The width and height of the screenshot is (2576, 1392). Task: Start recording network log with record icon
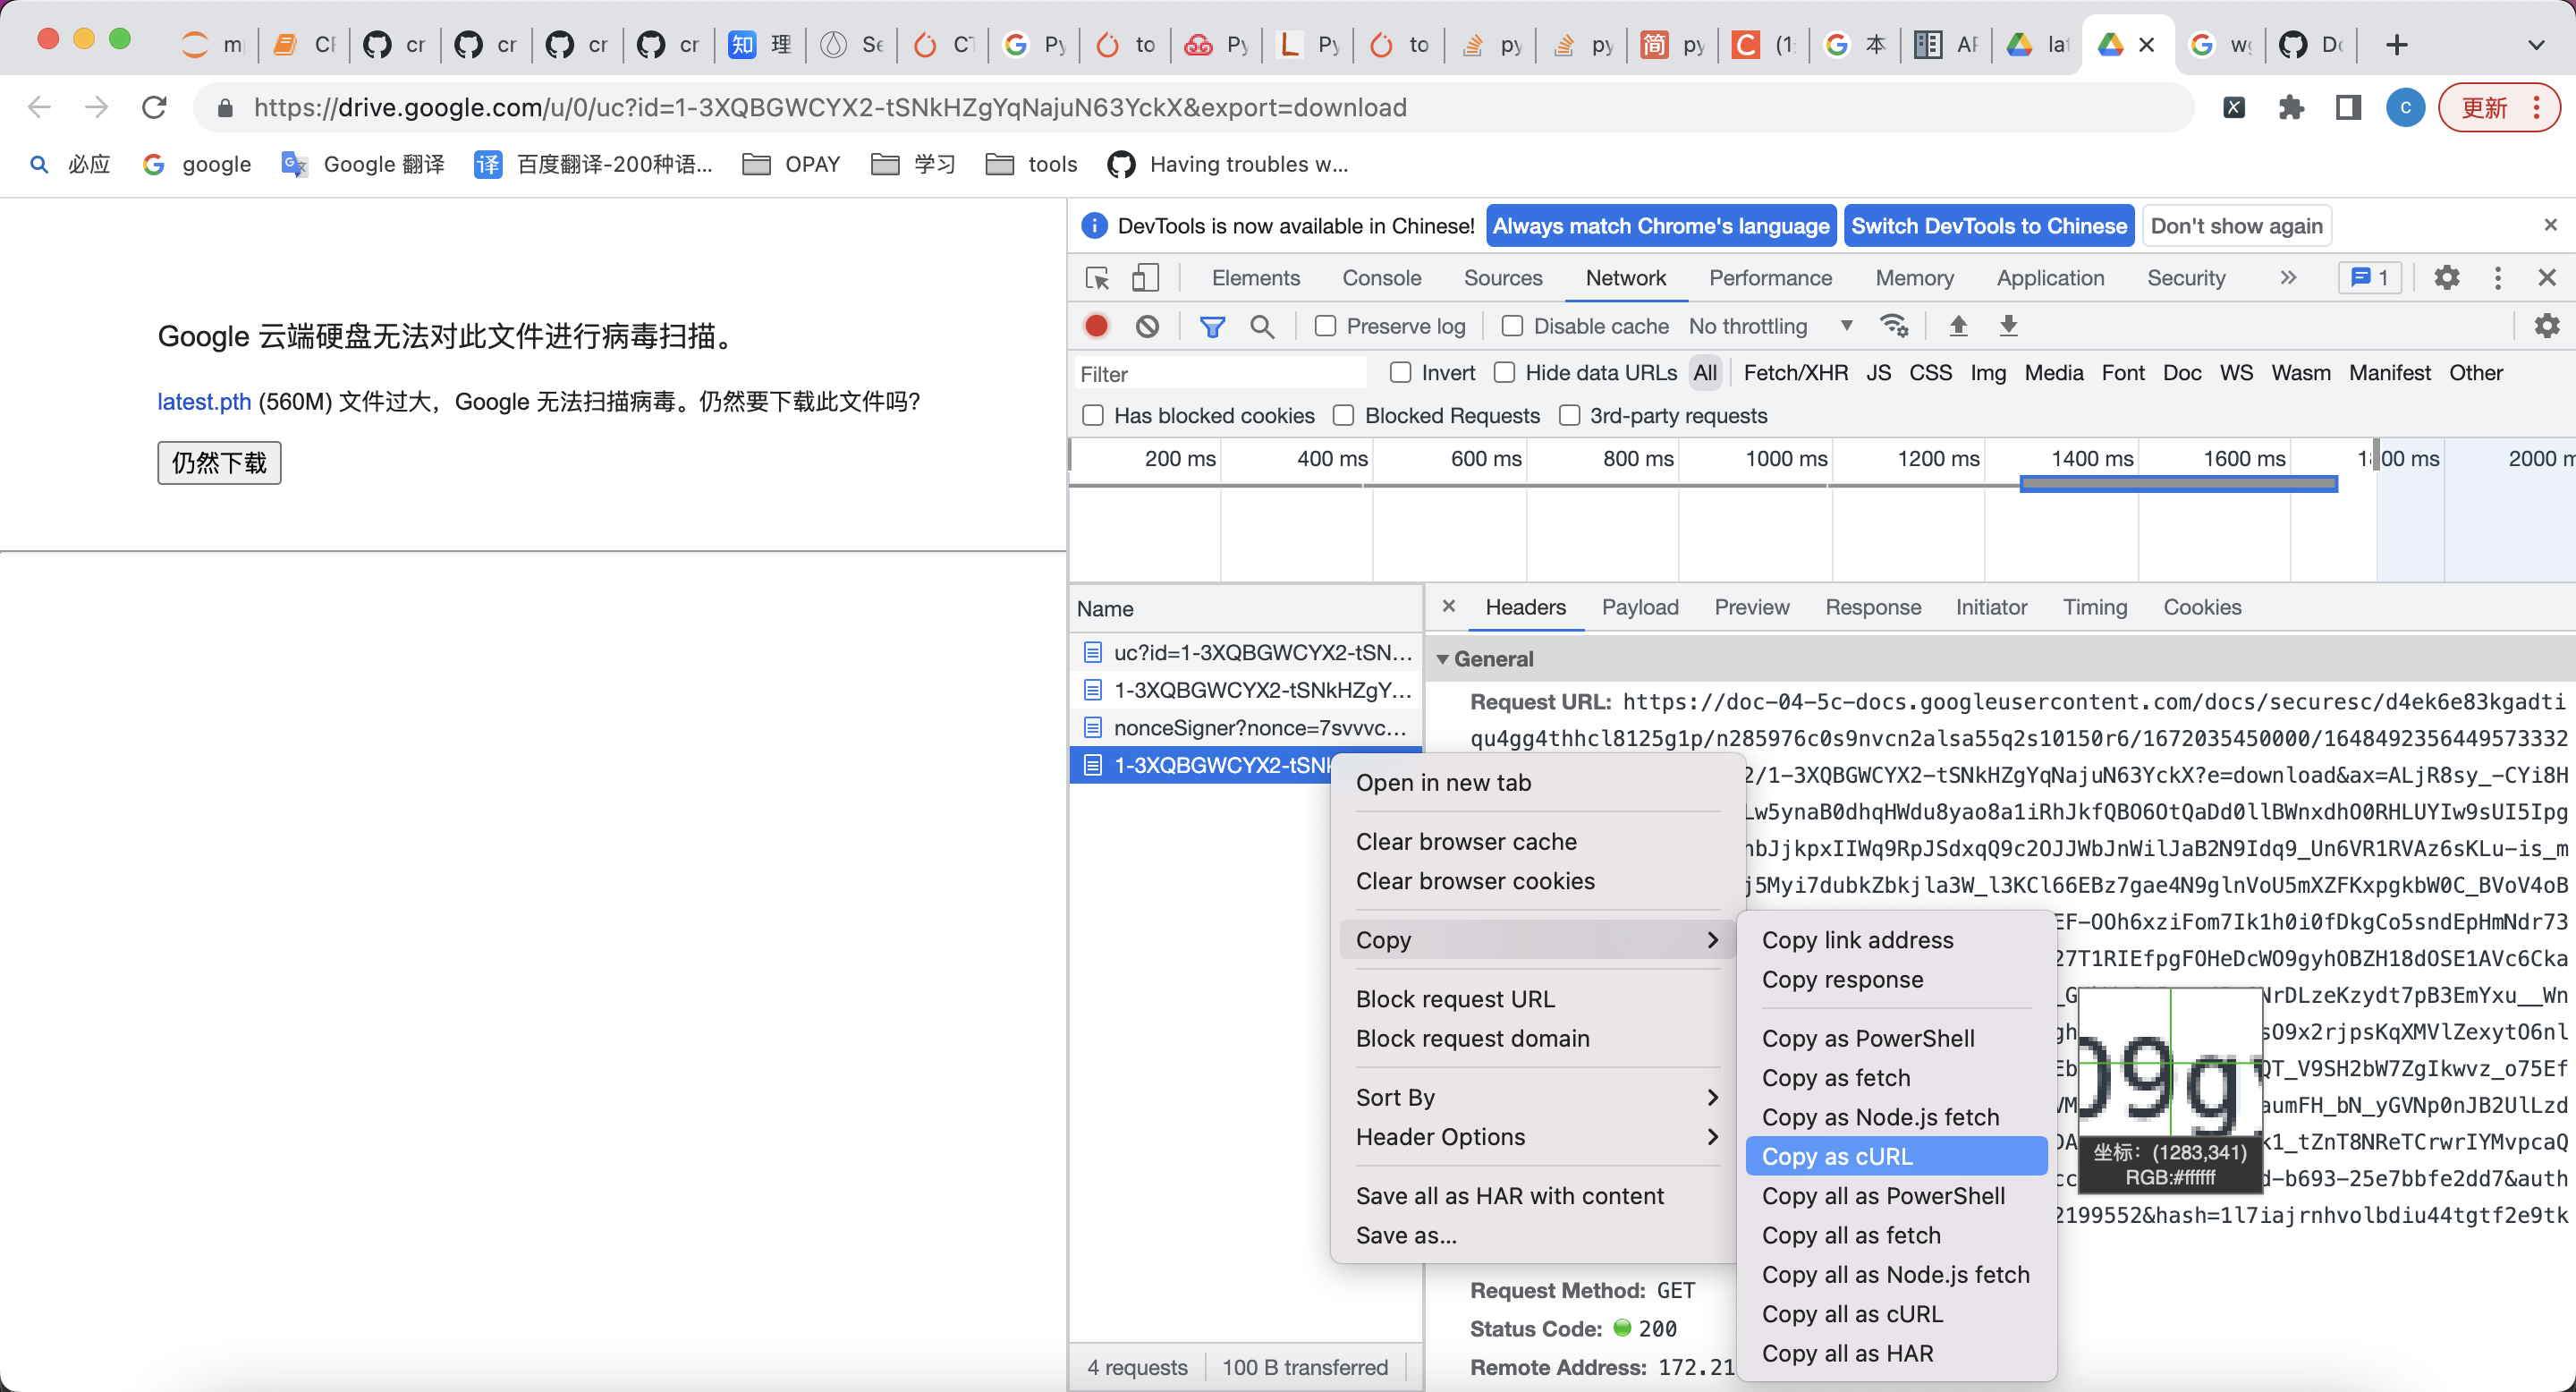pyautogui.click(x=1095, y=326)
